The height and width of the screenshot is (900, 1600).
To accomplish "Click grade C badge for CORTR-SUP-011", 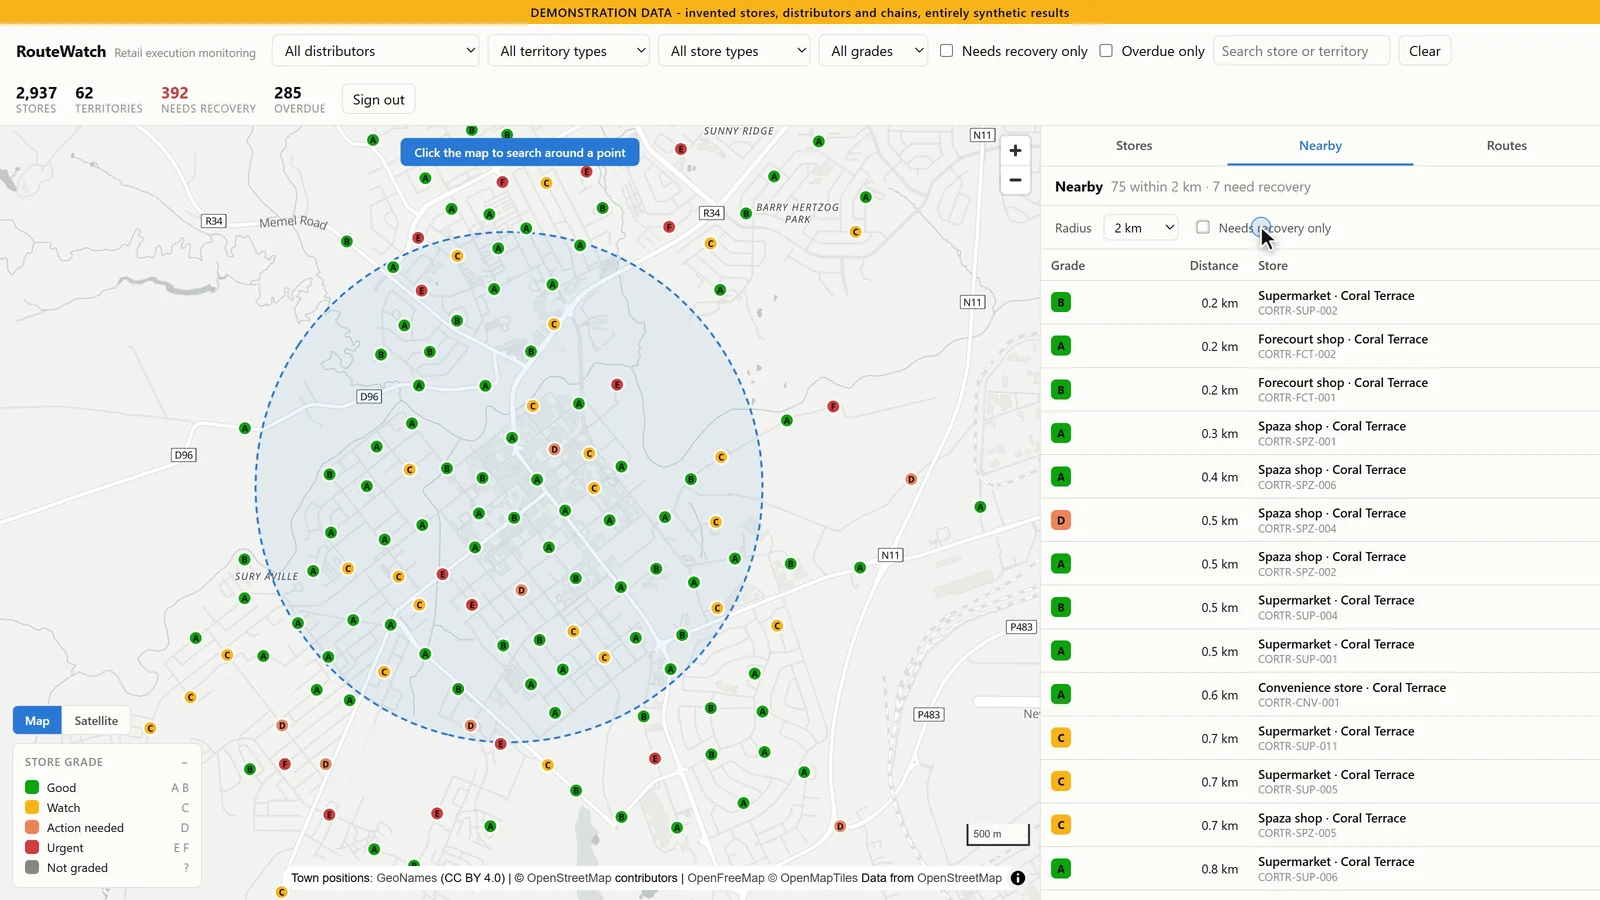I will 1061,738.
